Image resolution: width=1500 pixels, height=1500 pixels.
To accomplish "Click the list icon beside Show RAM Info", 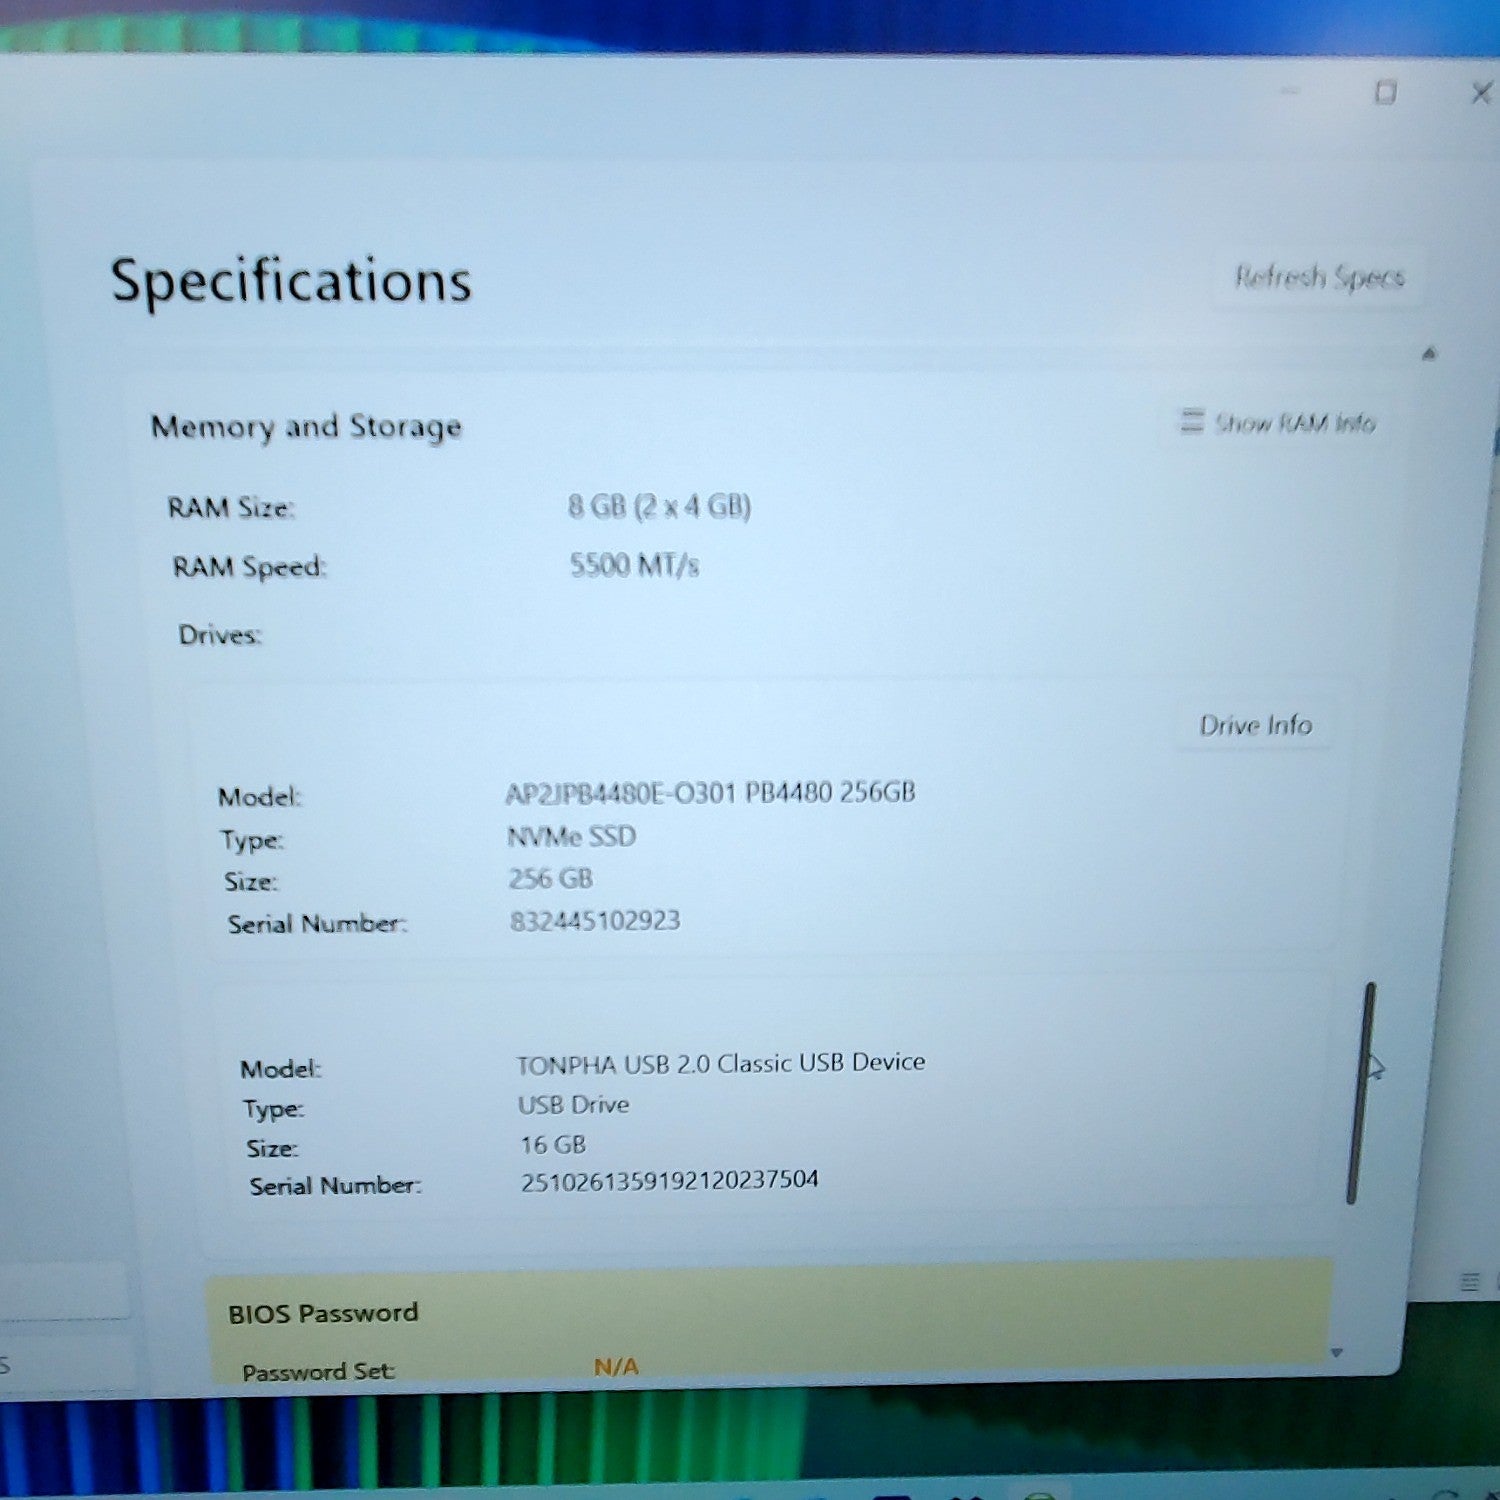I will point(1191,421).
